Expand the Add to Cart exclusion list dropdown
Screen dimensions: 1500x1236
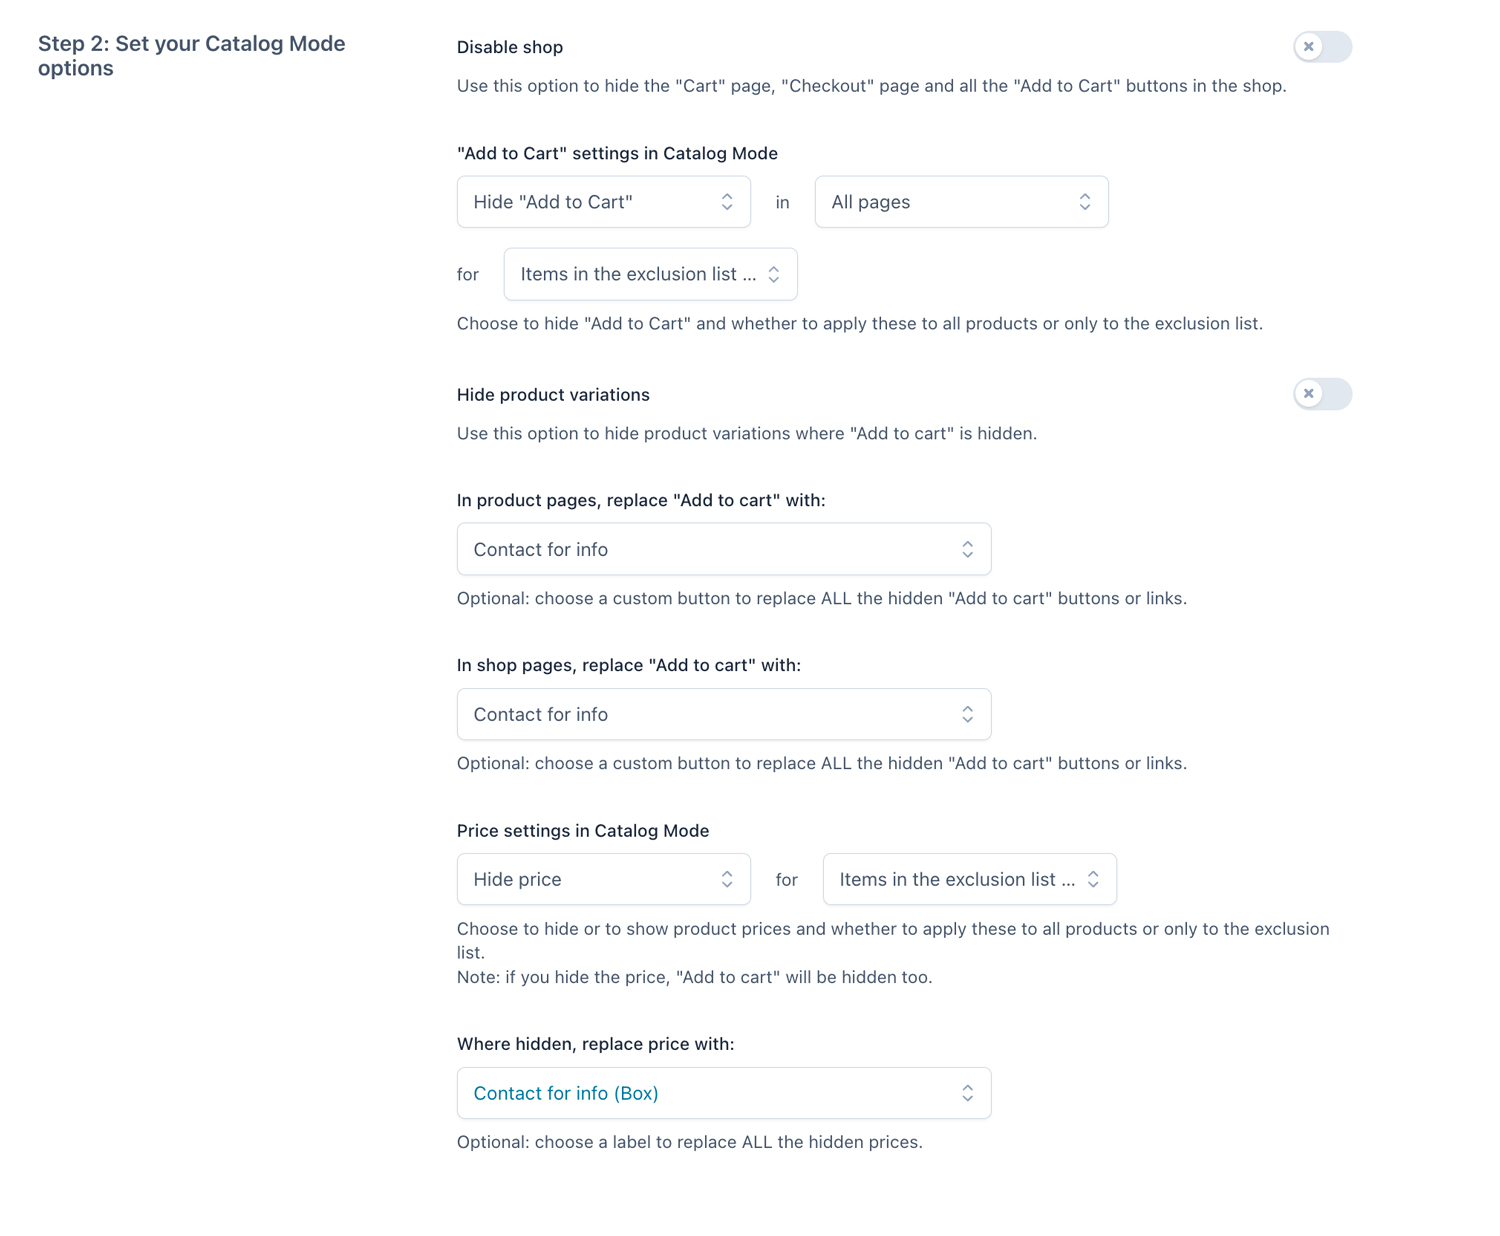coord(650,274)
